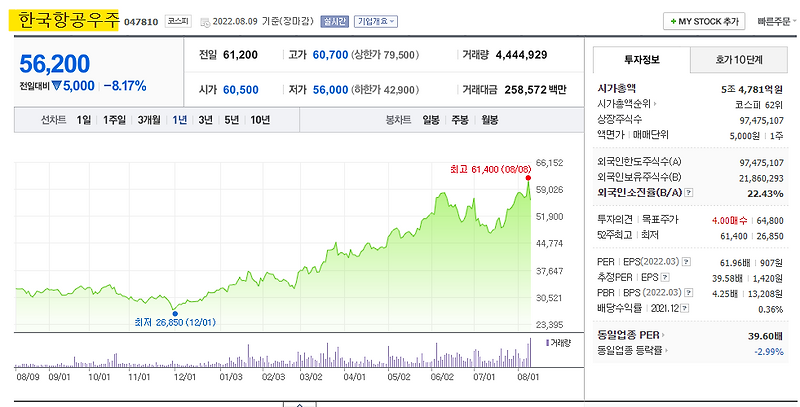Switch to the 호가10단계 tab
This screenshot has height=407, width=800.
(x=738, y=60)
